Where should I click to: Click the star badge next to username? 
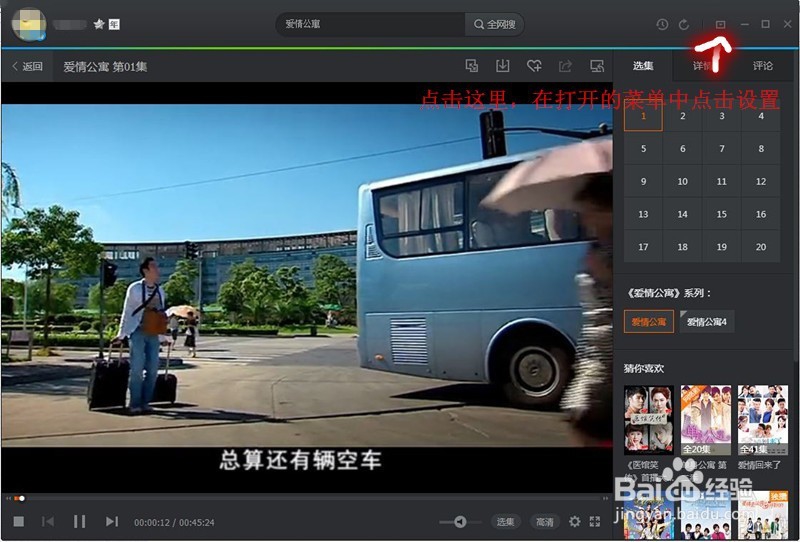(99, 24)
